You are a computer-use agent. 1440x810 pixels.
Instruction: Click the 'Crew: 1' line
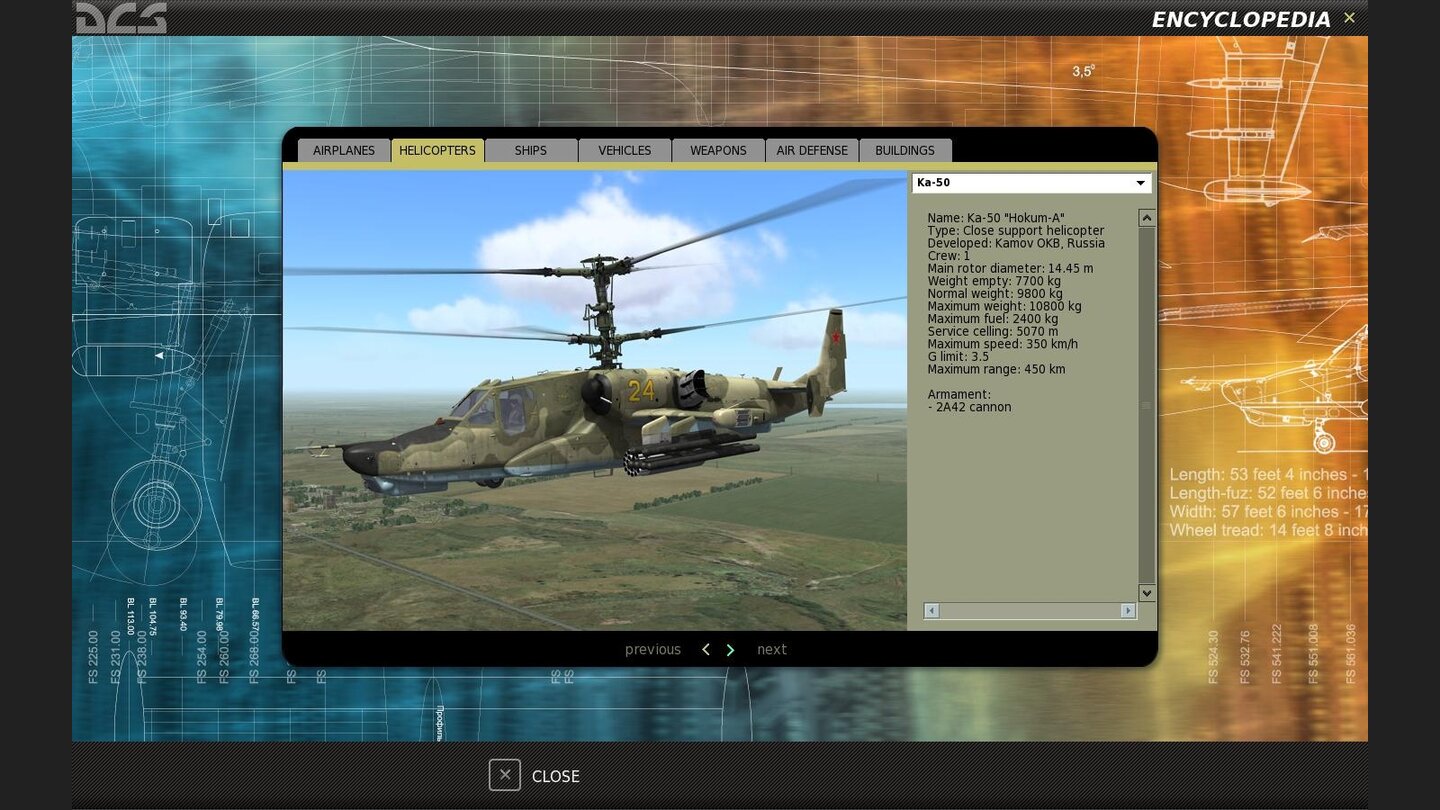tap(949, 256)
